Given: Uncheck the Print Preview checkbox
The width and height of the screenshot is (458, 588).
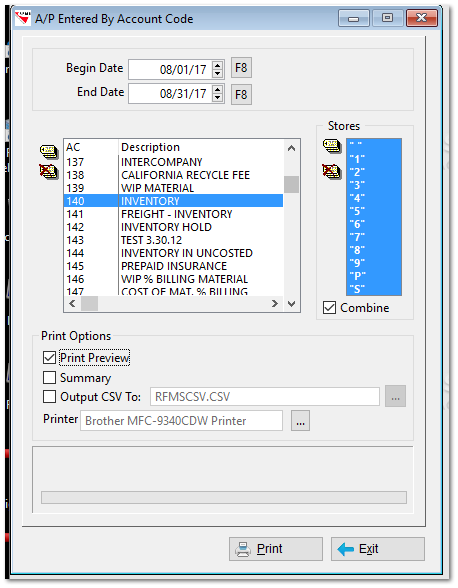Looking at the screenshot, I should click(x=49, y=357).
